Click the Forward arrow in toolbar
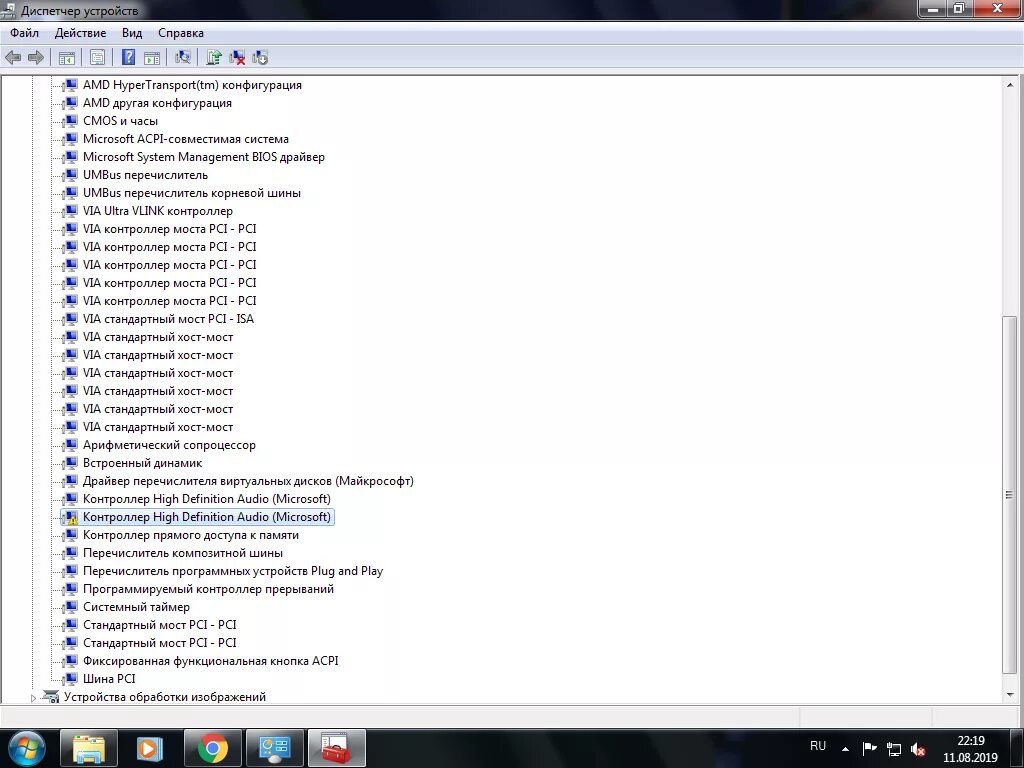The image size is (1024, 768). pos(36,57)
